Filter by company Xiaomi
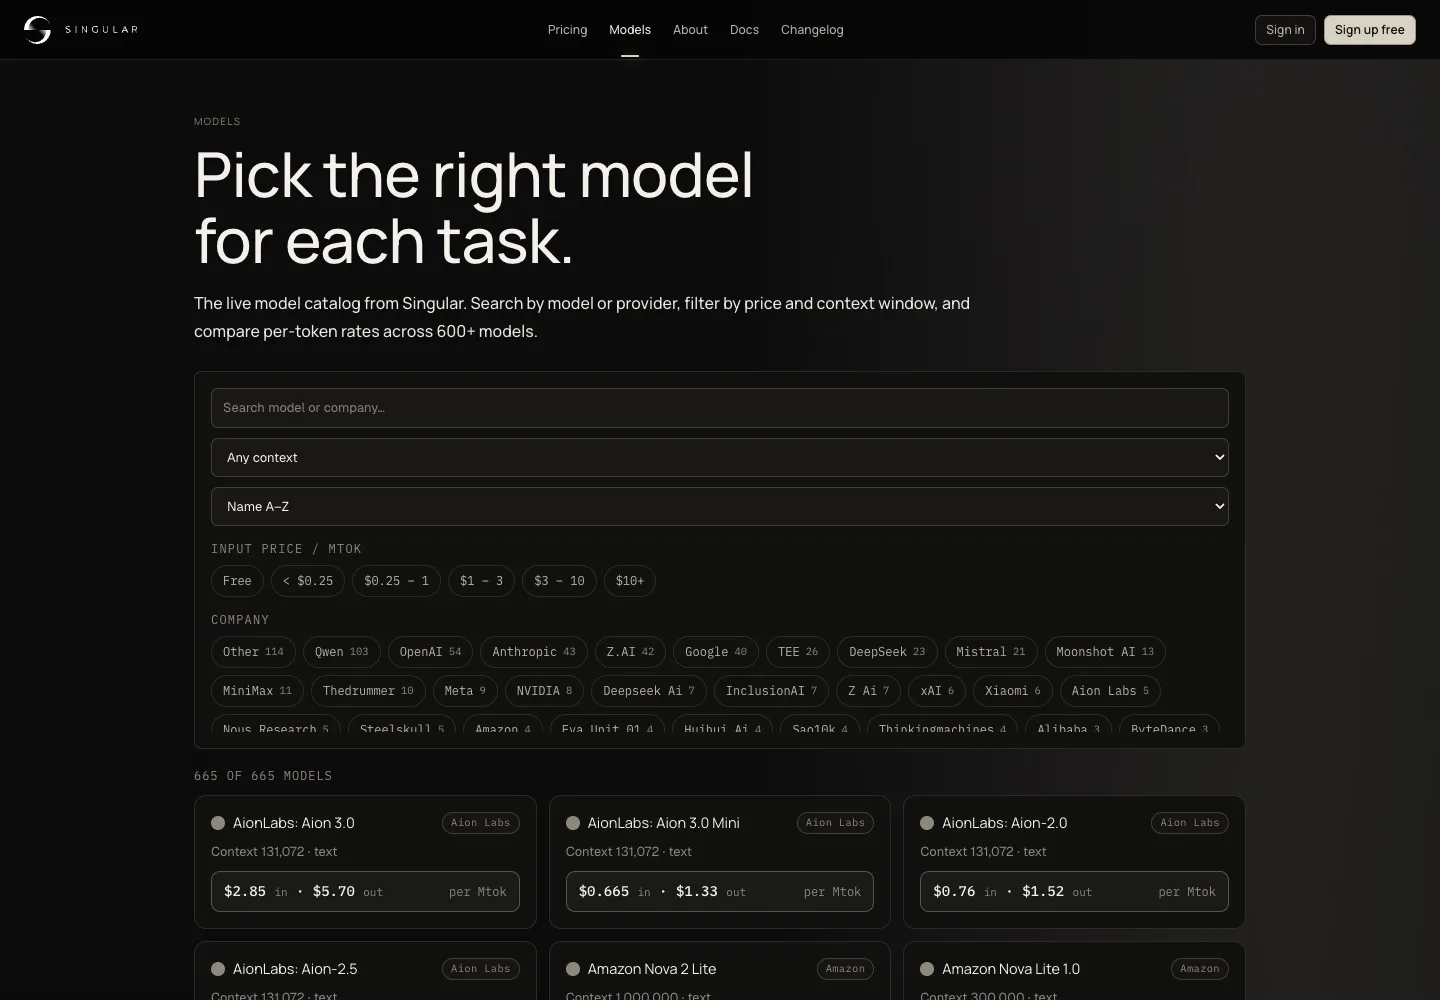This screenshot has height=1000, width=1440. [x=1013, y=691]
